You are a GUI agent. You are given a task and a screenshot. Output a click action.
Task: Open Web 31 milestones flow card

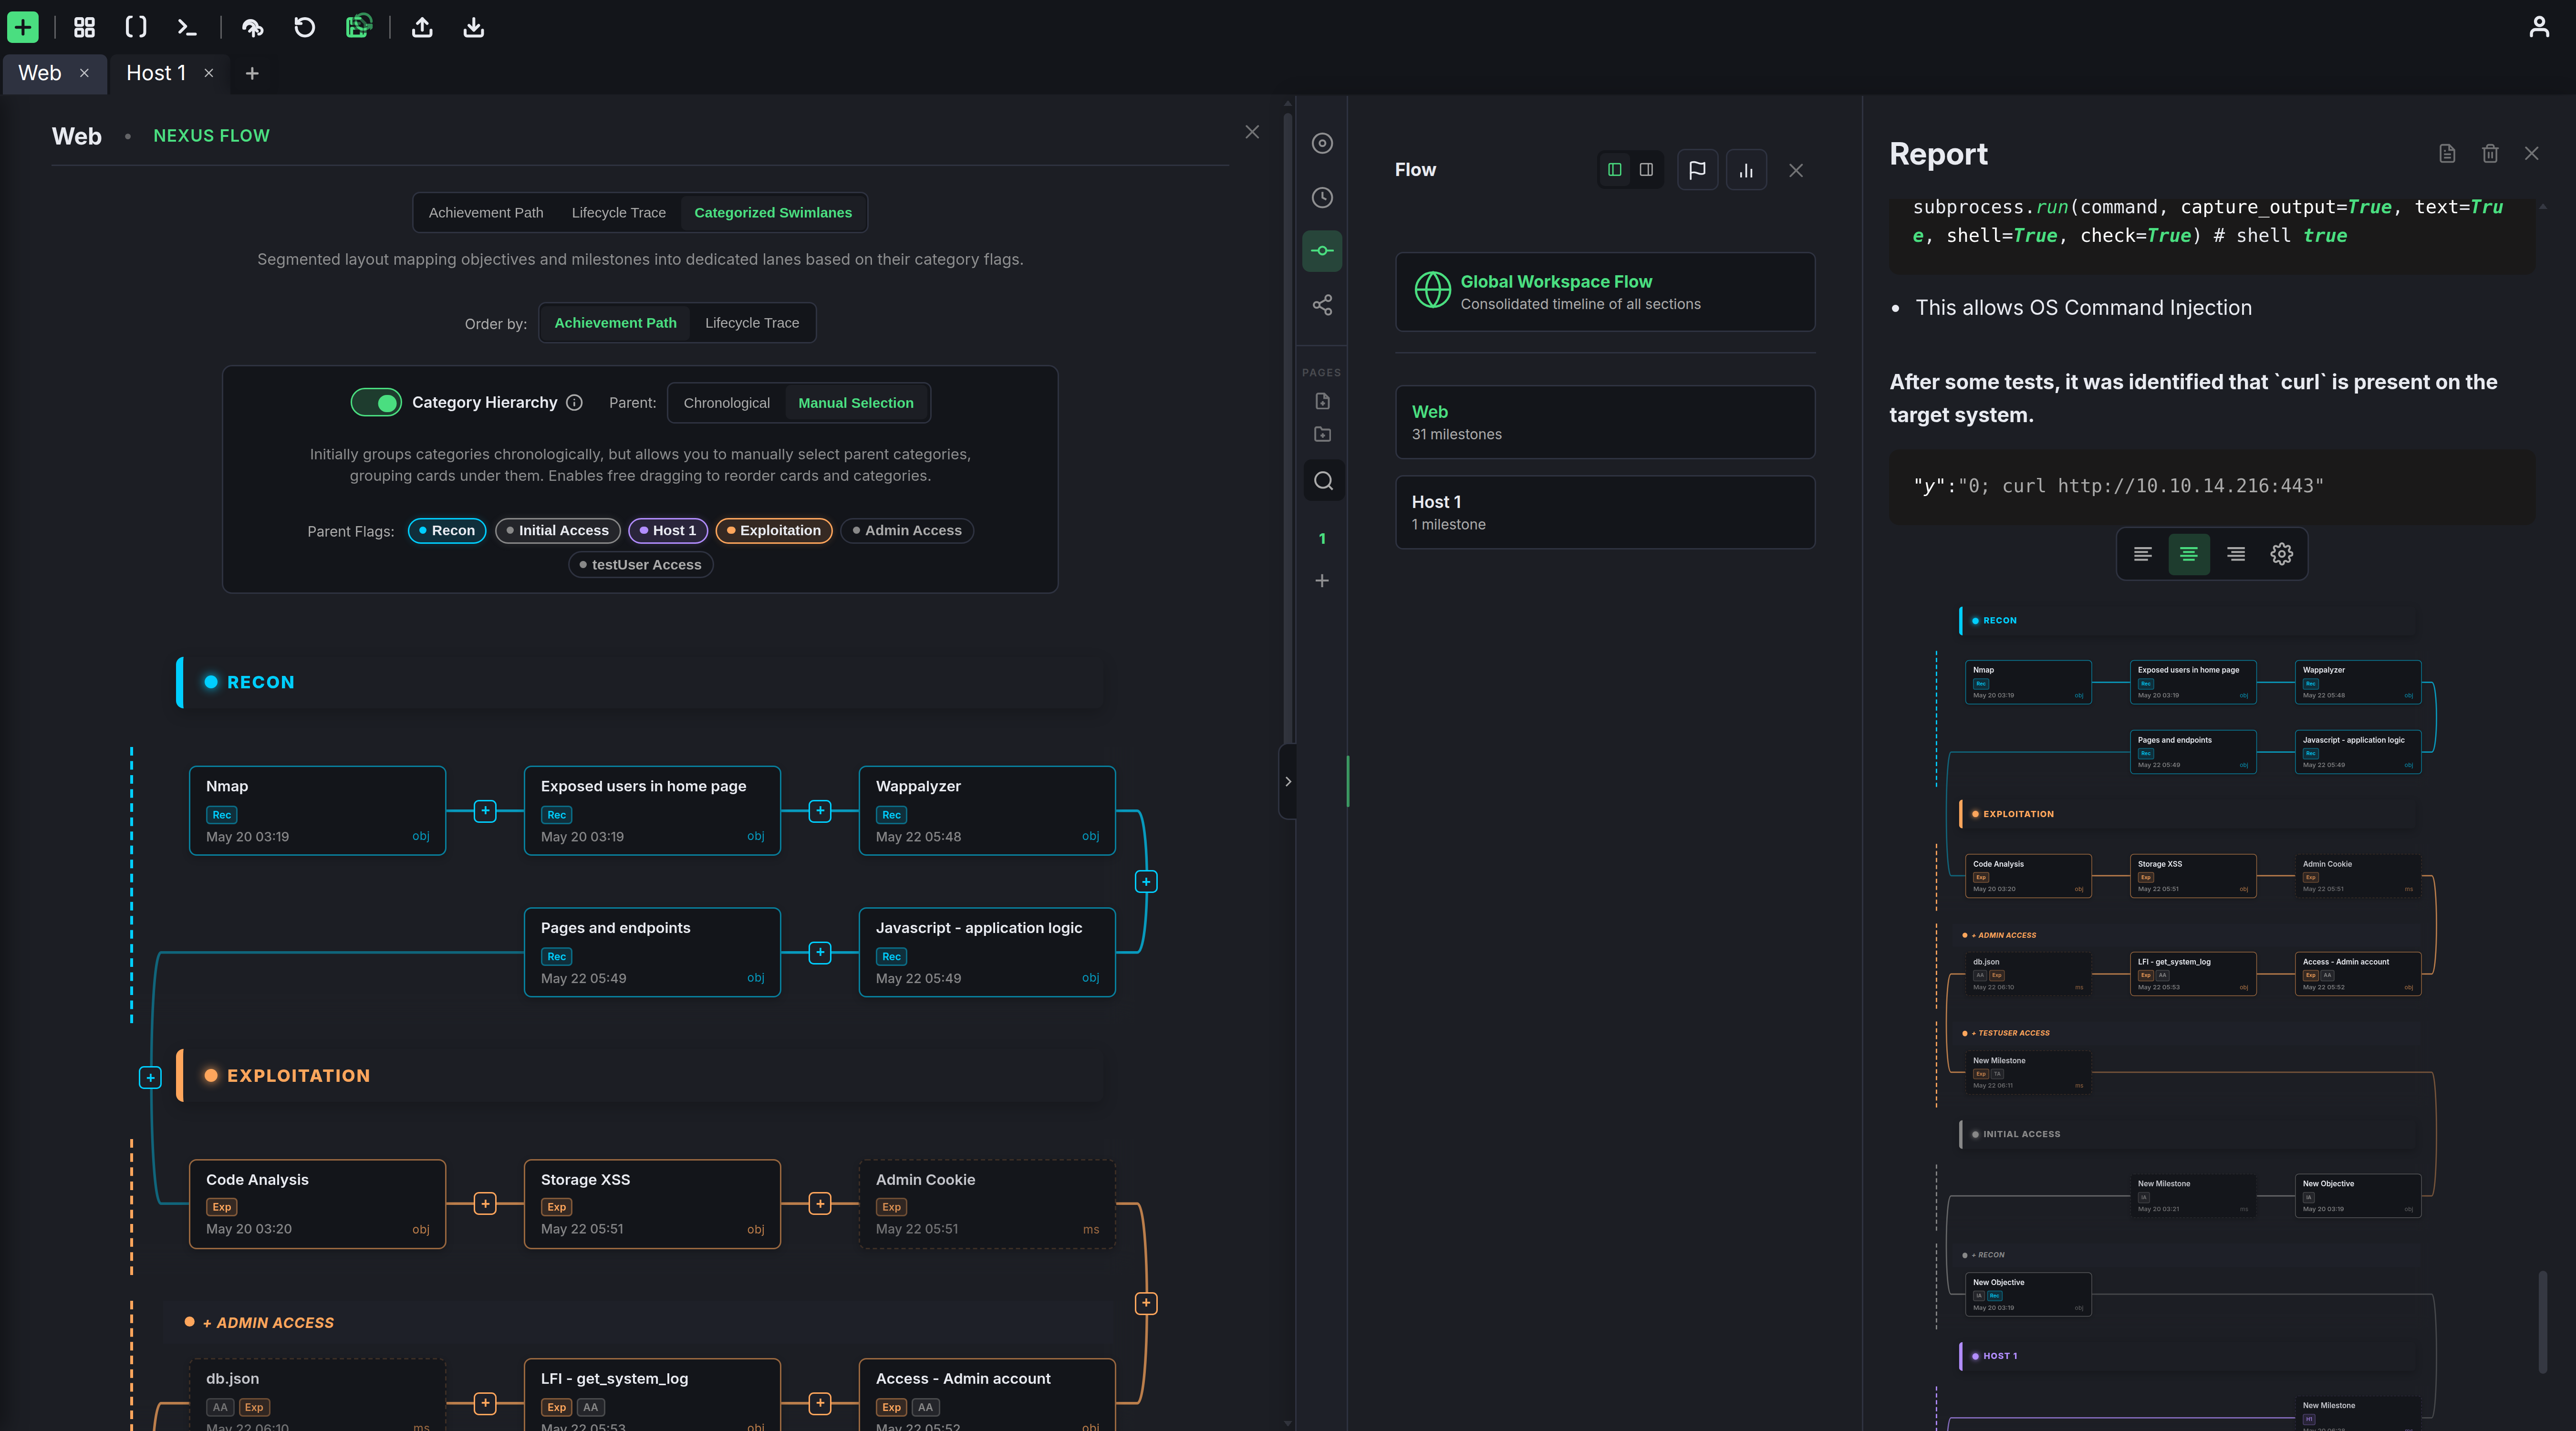coord(1605,422)
